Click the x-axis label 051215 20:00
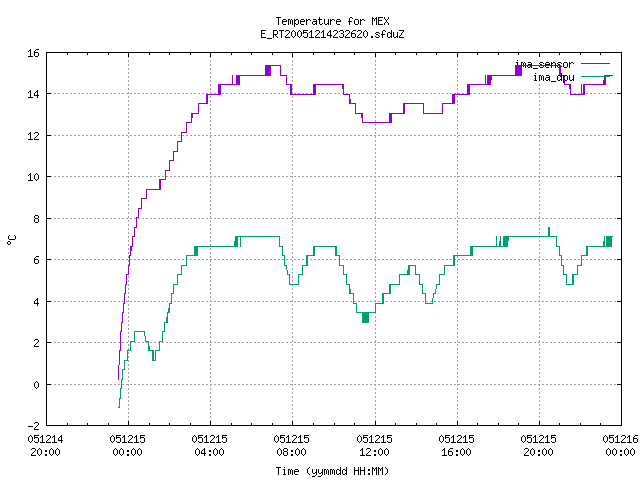This screenshot has height=480, width=640. (538, 445)
